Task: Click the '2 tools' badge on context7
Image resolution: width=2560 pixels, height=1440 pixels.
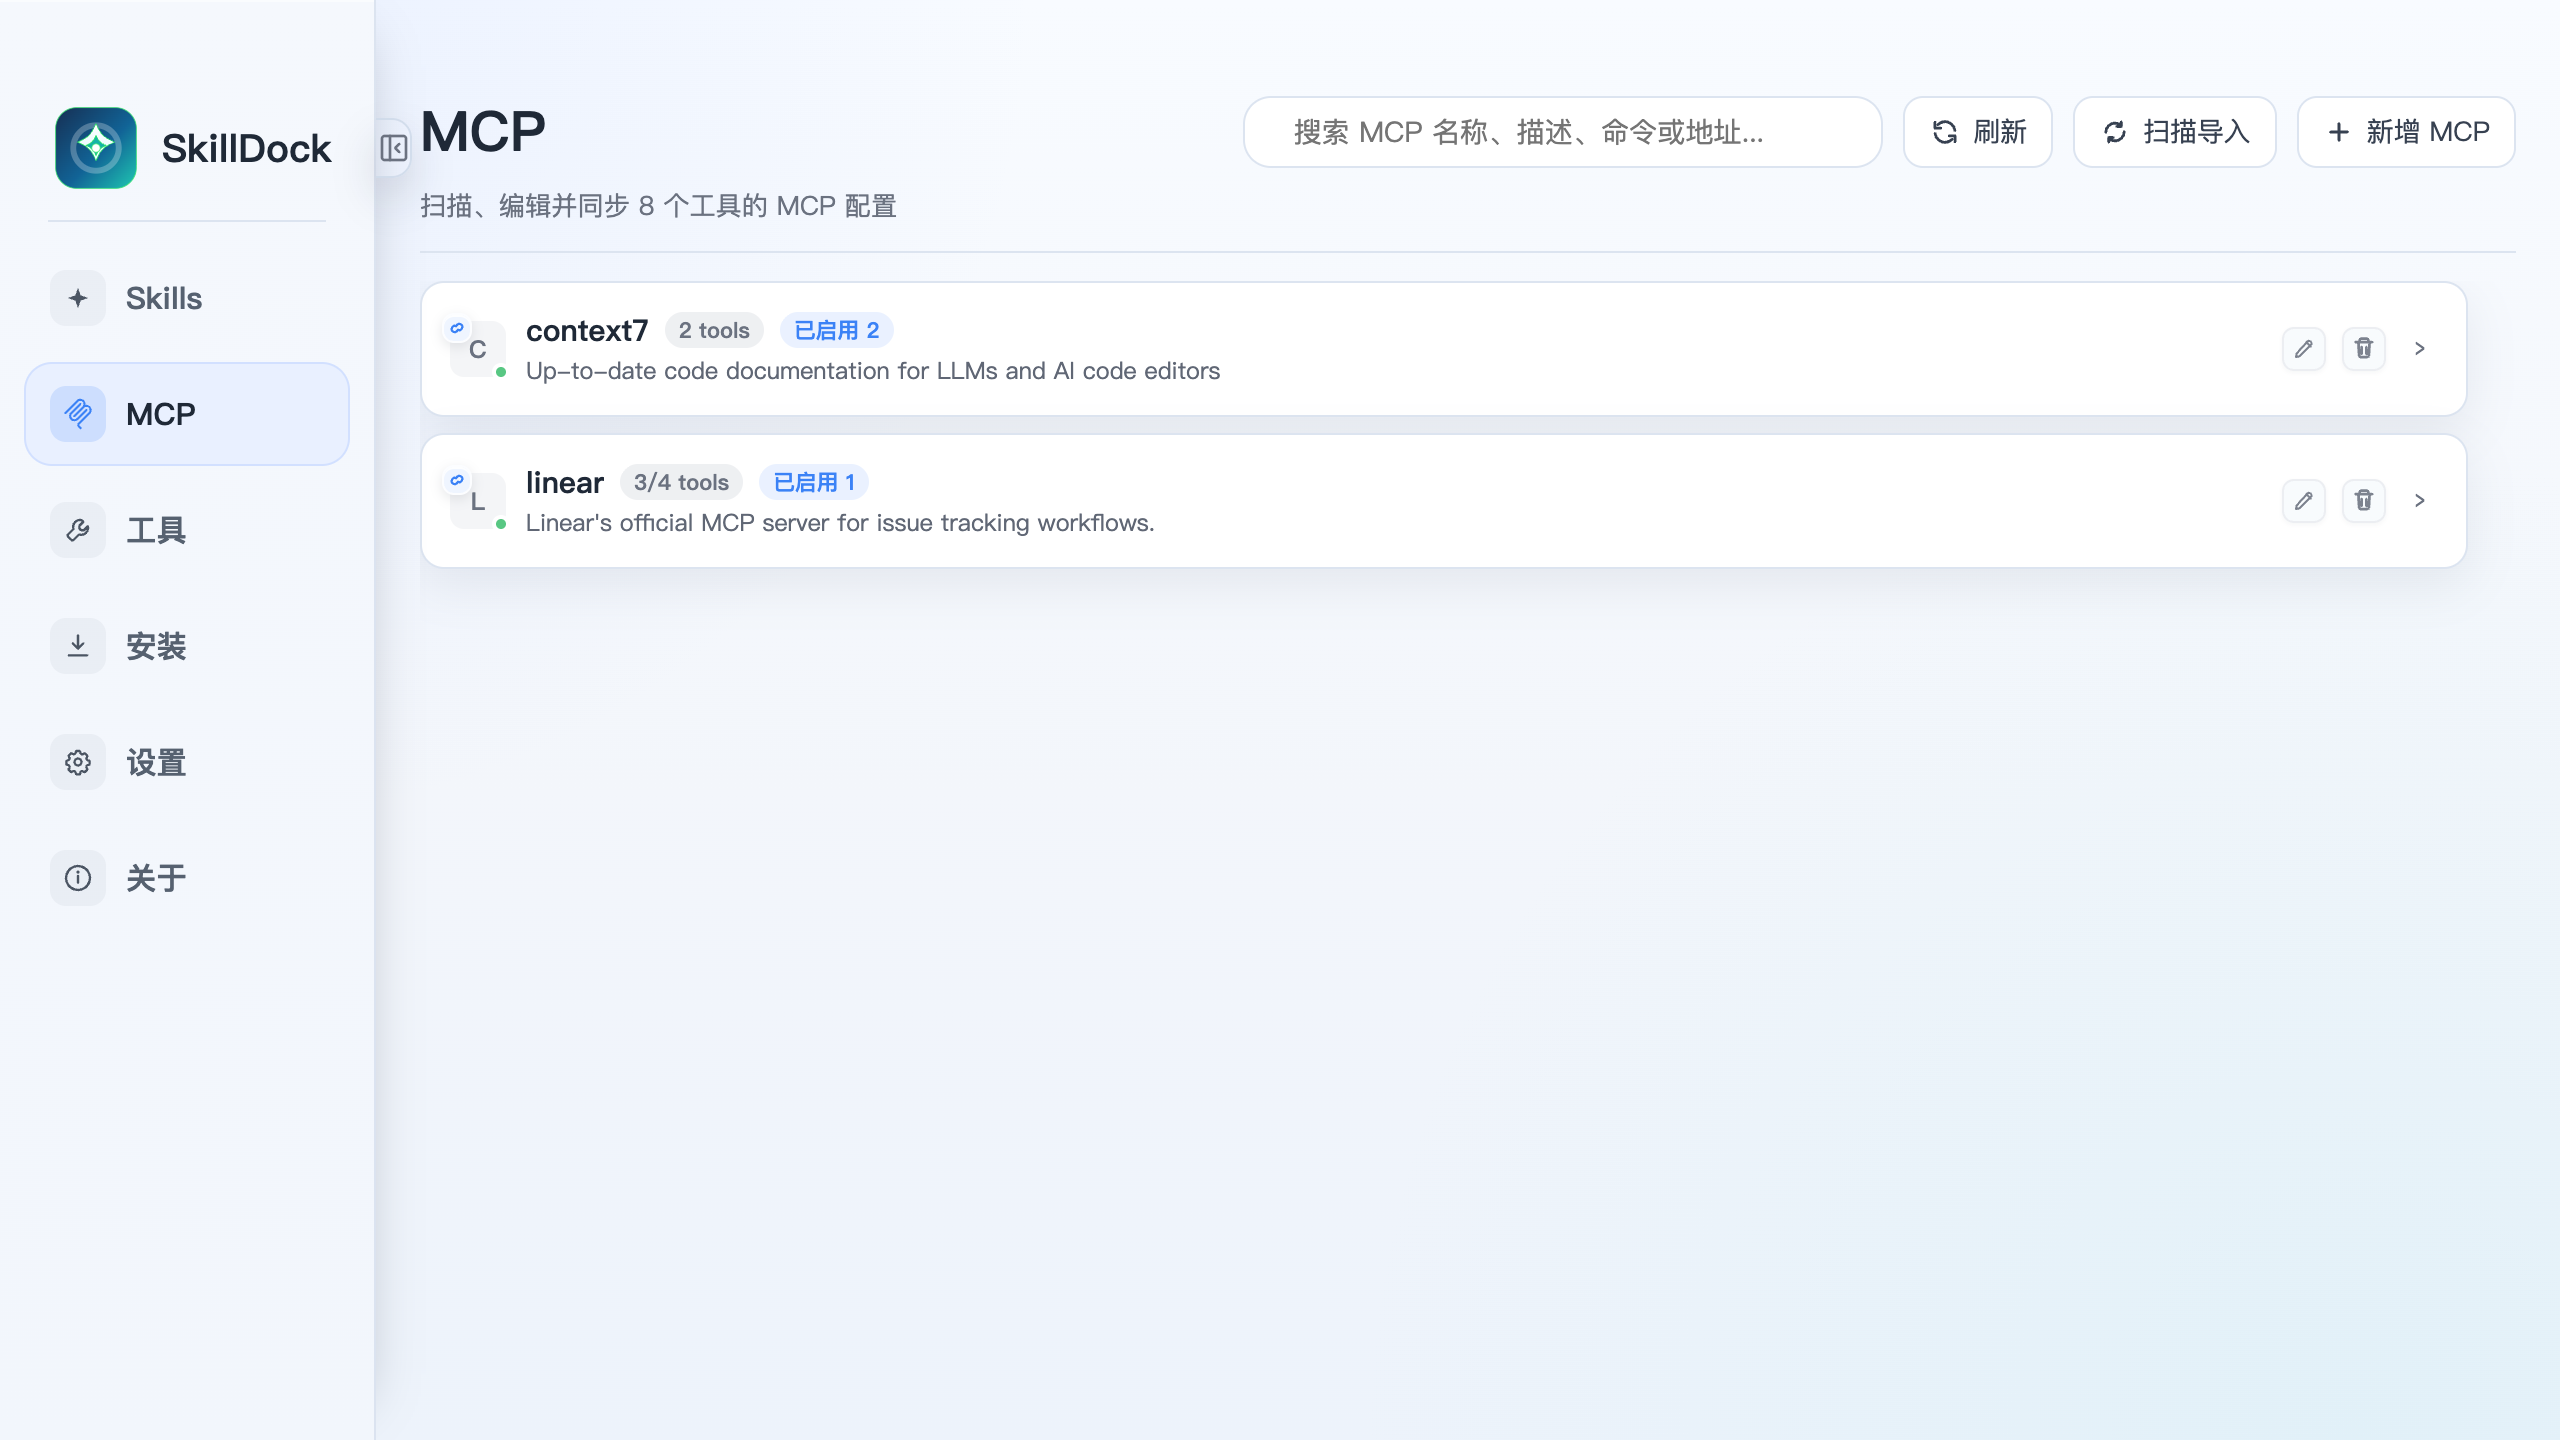Action: point(714,330)
